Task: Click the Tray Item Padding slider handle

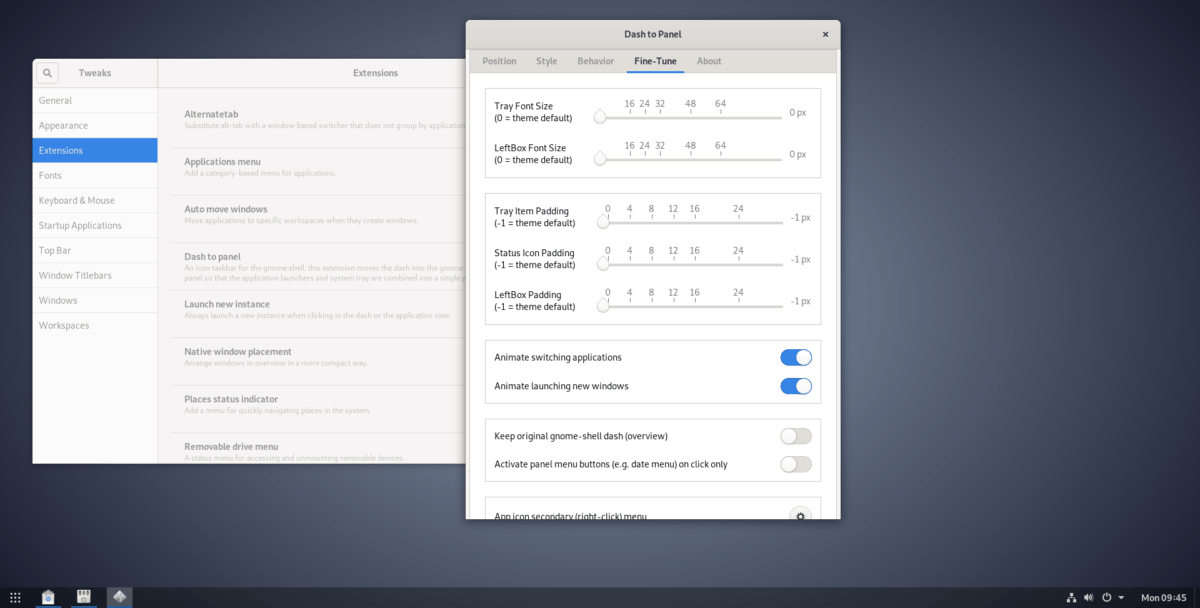Action: 603,222
